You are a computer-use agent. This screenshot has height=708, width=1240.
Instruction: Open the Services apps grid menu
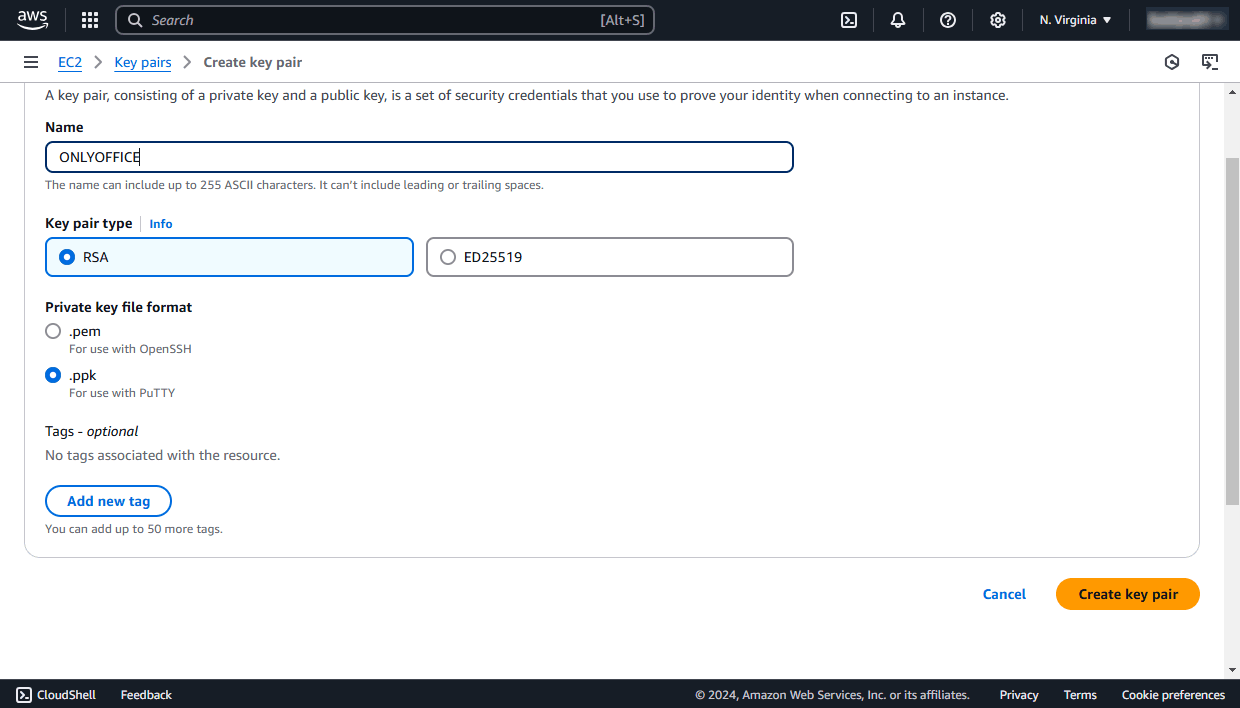[89, 19]
